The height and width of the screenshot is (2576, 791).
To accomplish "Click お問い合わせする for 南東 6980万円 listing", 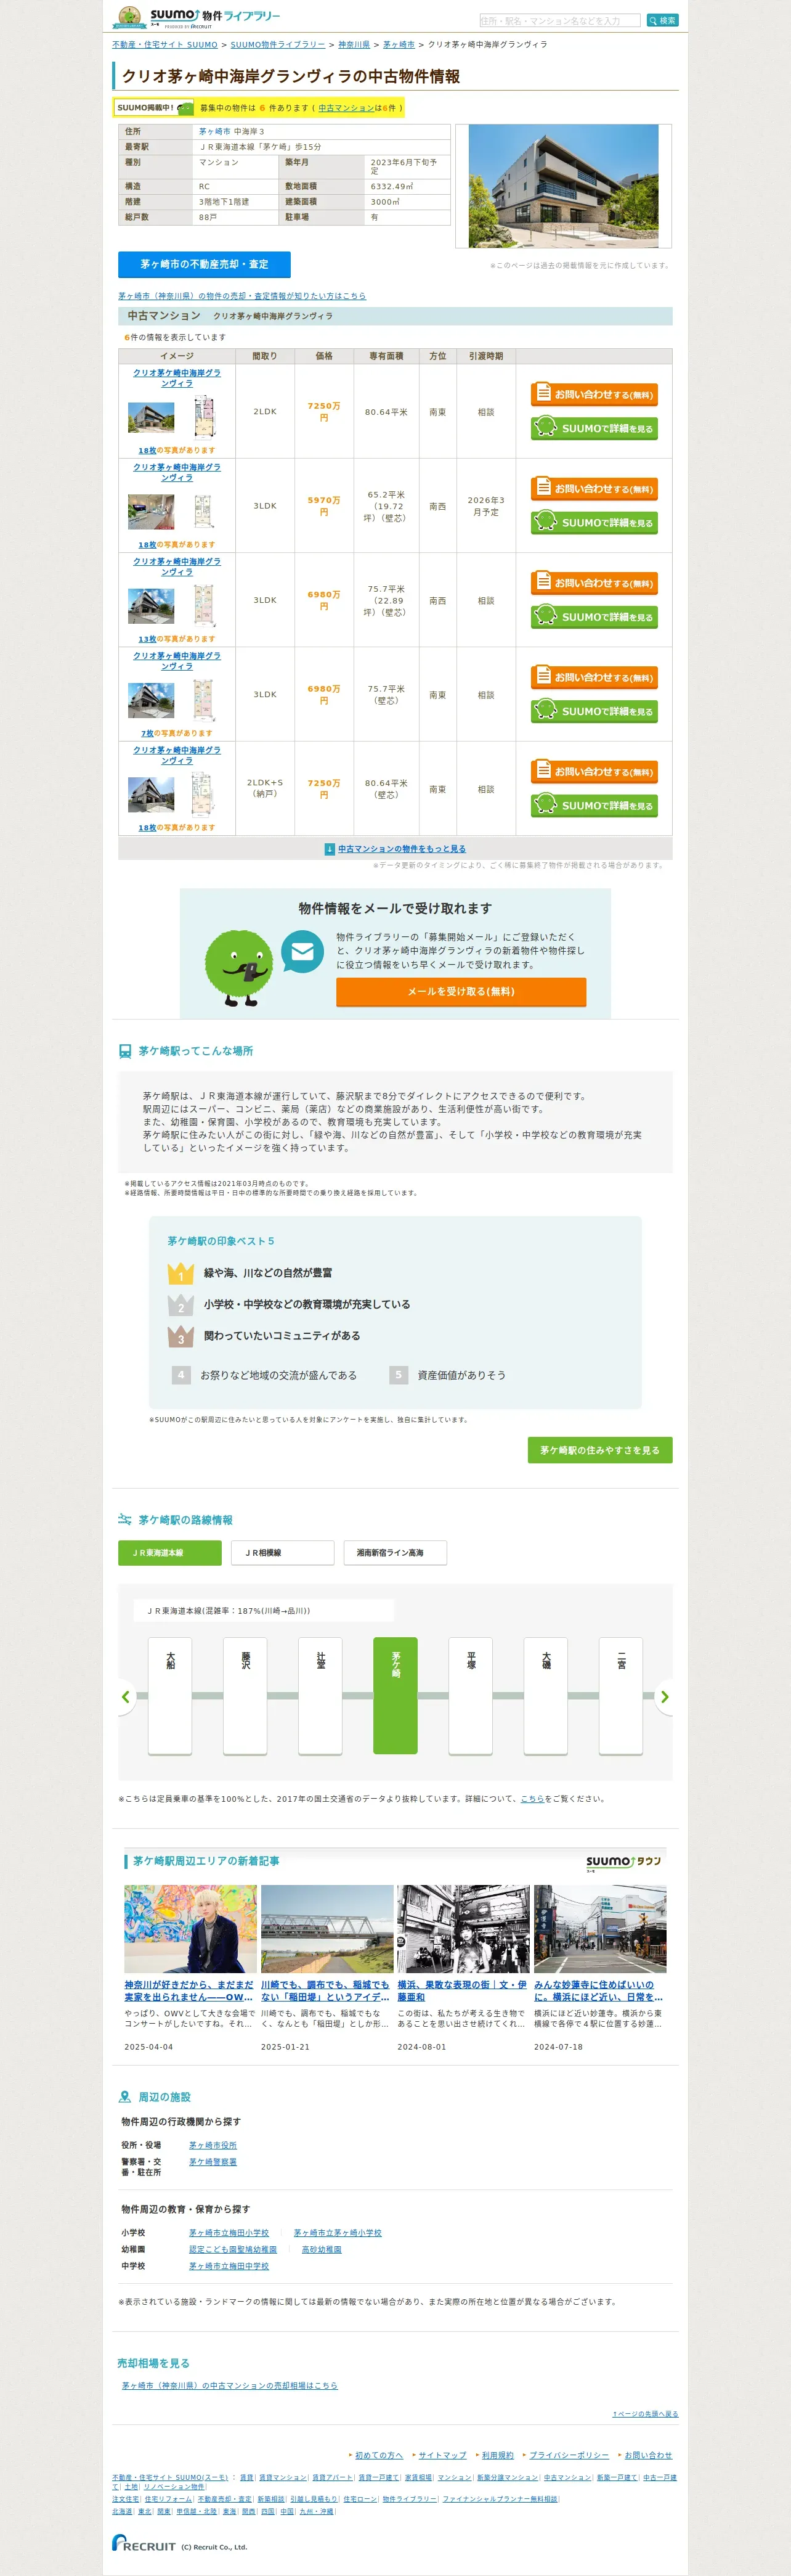I will coord(594,677).
